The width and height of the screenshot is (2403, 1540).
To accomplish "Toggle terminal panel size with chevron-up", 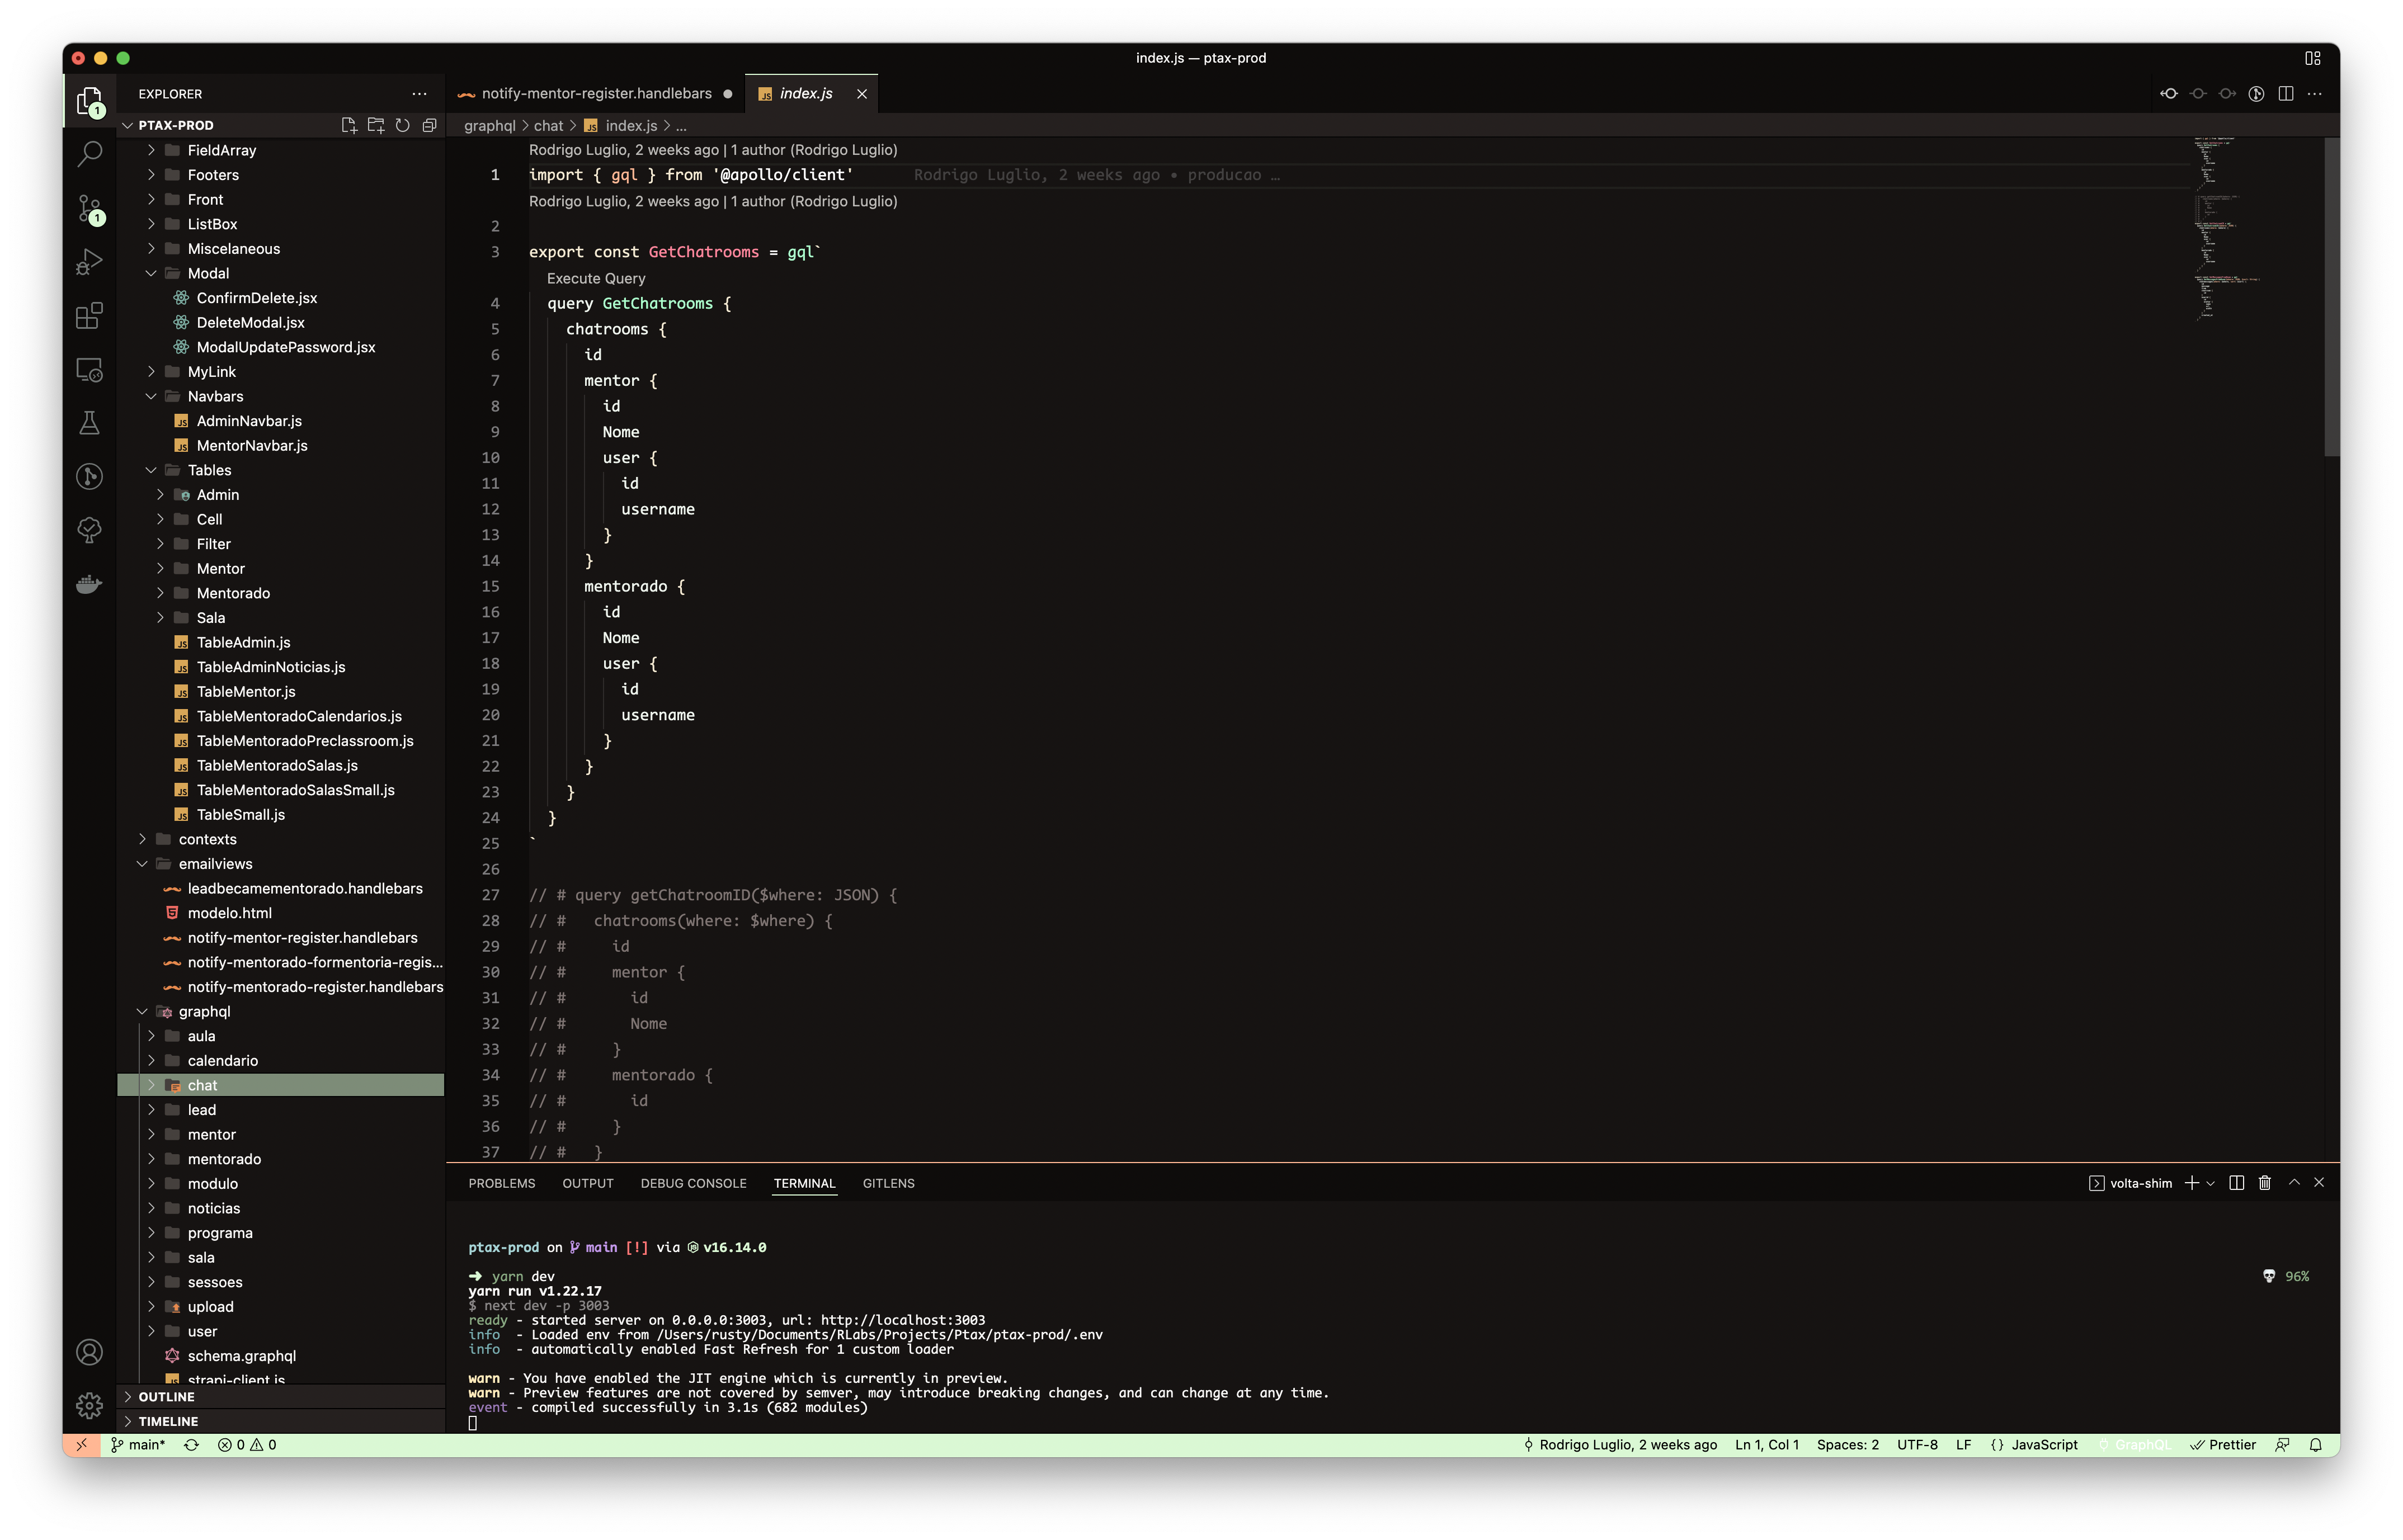I will [x=2294, y=1183].
